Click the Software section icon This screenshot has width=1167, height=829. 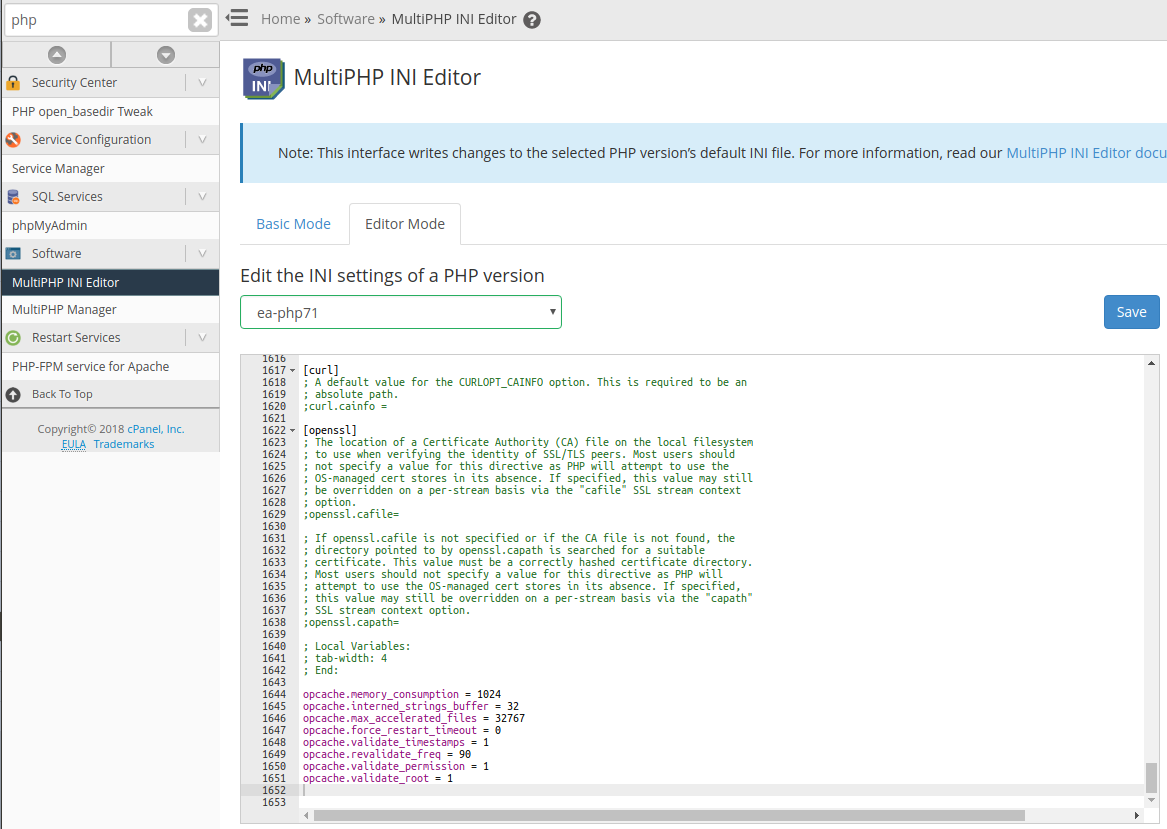tap(13, 254)
